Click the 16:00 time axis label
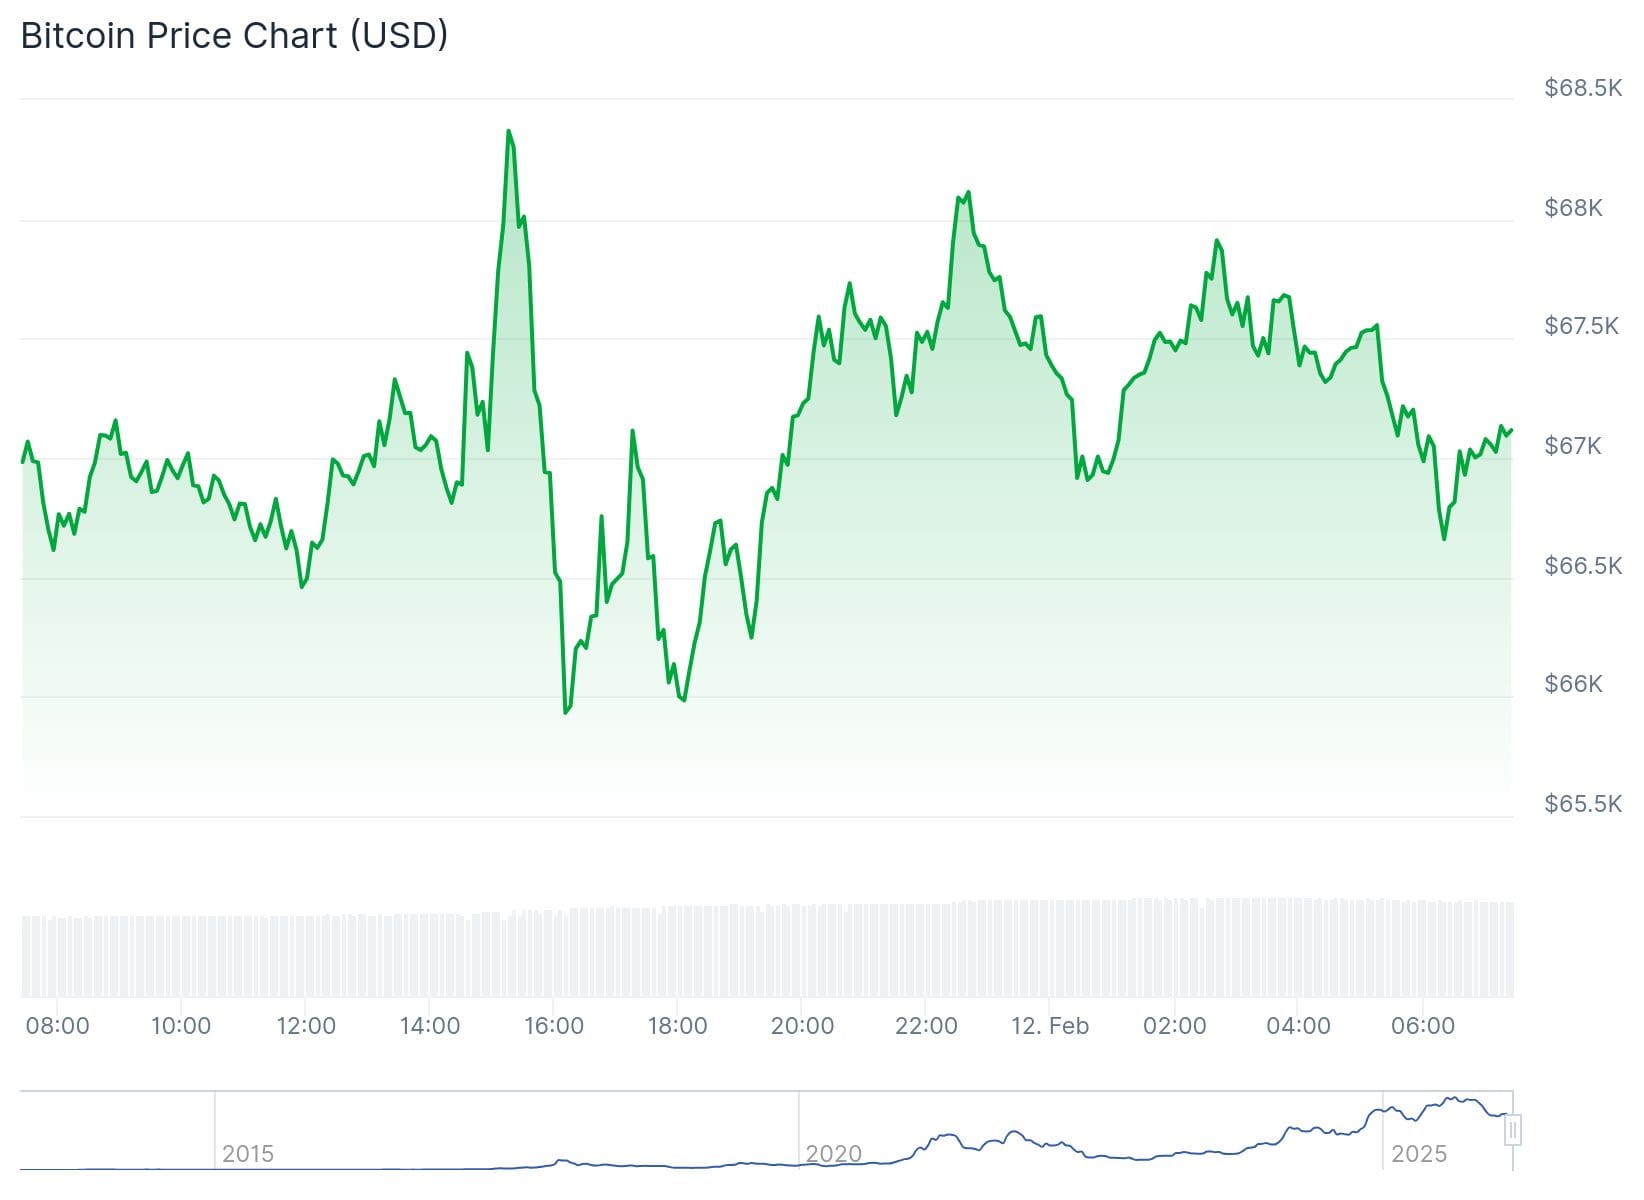Image resolution: width=1644 pixels, height=1200 pixels. click(x=554, y=1026)
